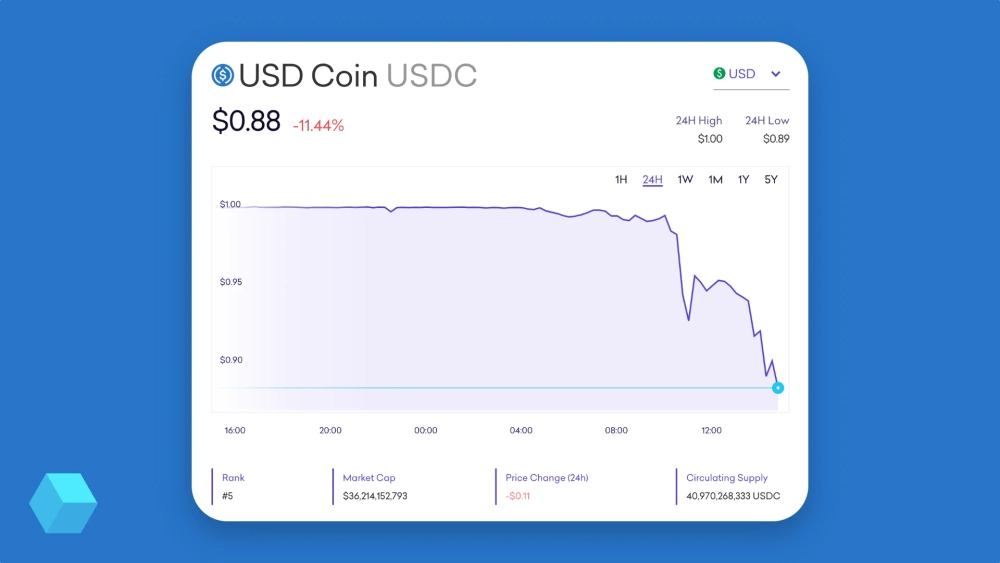Click the green dollar currency icon
The image size is (1000, 563).
(x=719, y=74)
